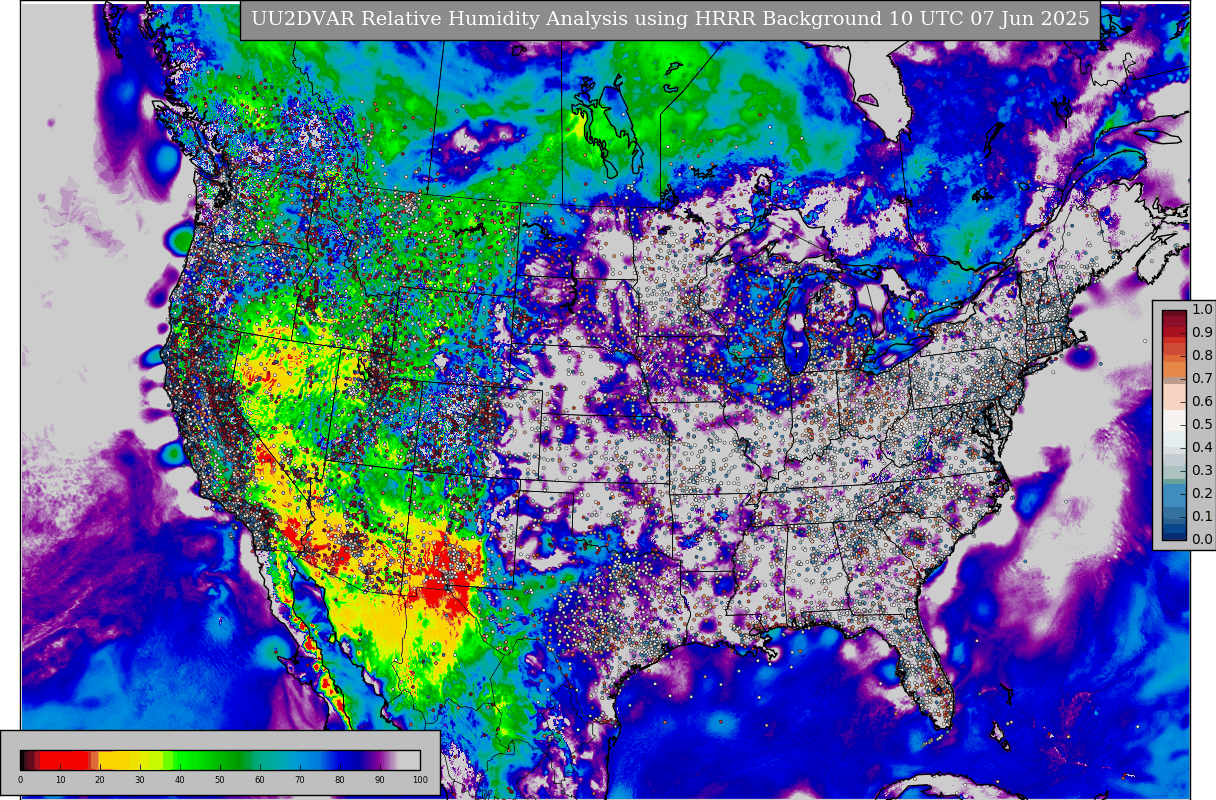Click the UU2DVAR Relative Humidity Analysis title
1216x800 pixels.
coord(670,20)
